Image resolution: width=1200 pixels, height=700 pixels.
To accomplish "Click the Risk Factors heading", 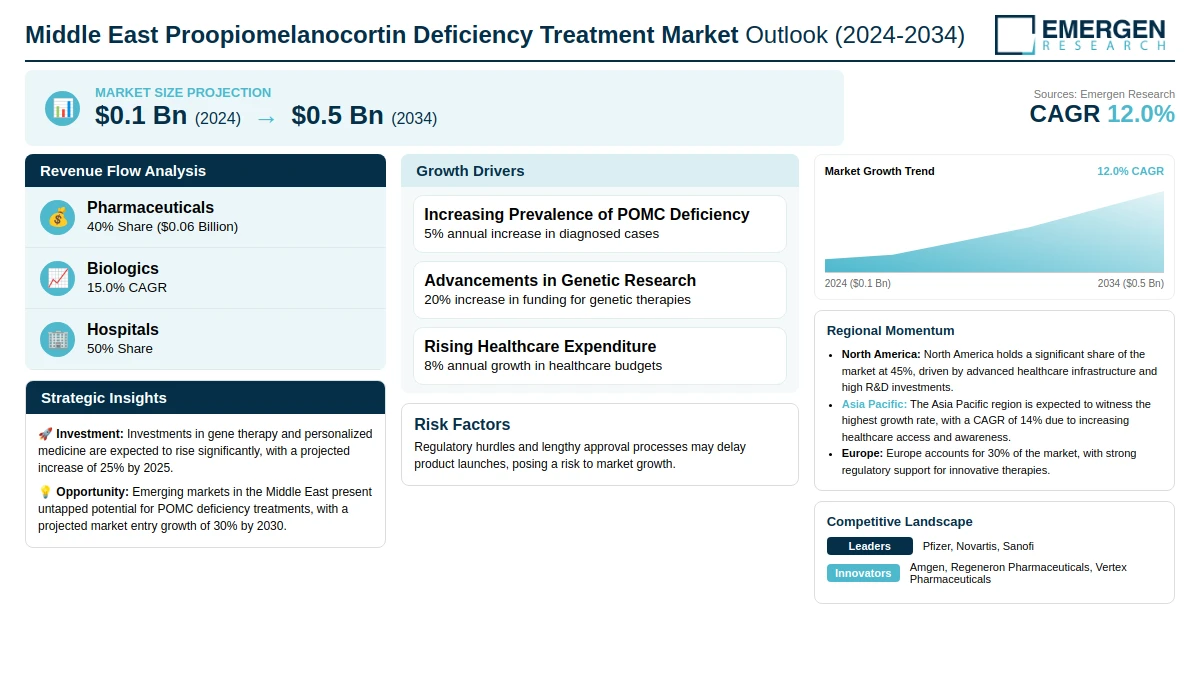I will click(462, 424).
